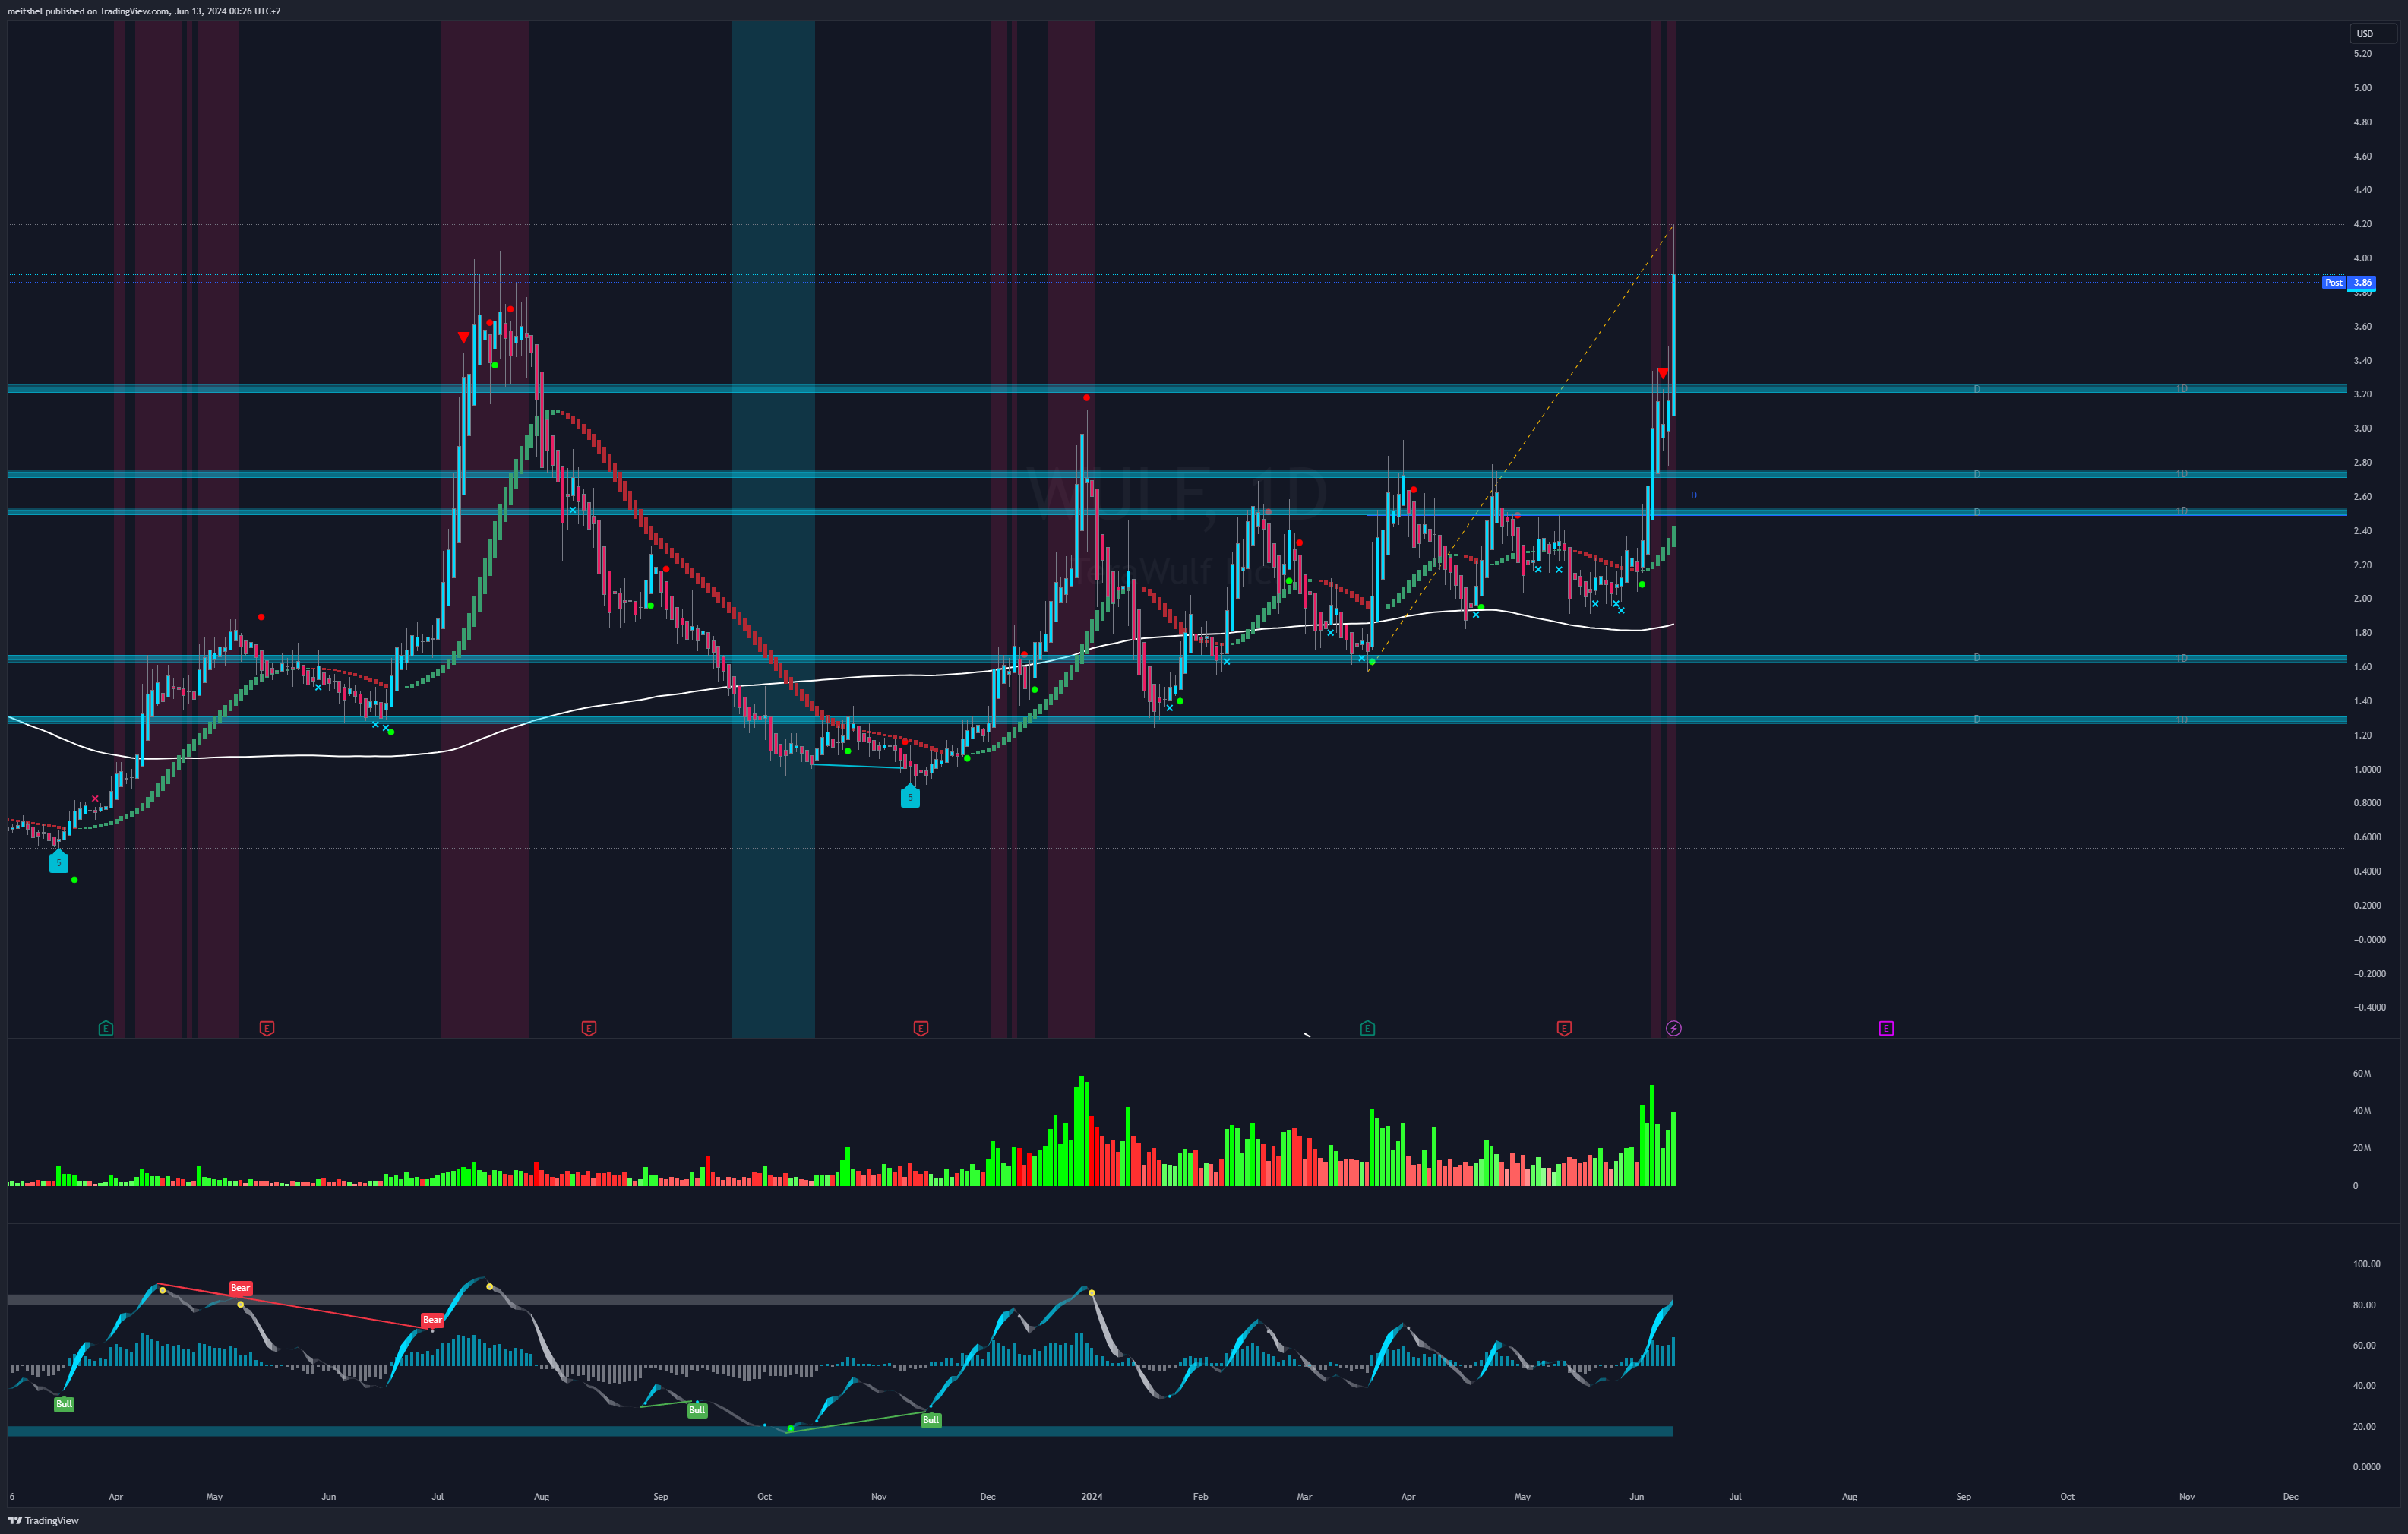Click the small blue D label at 2.60 line

coord(1693,496)
